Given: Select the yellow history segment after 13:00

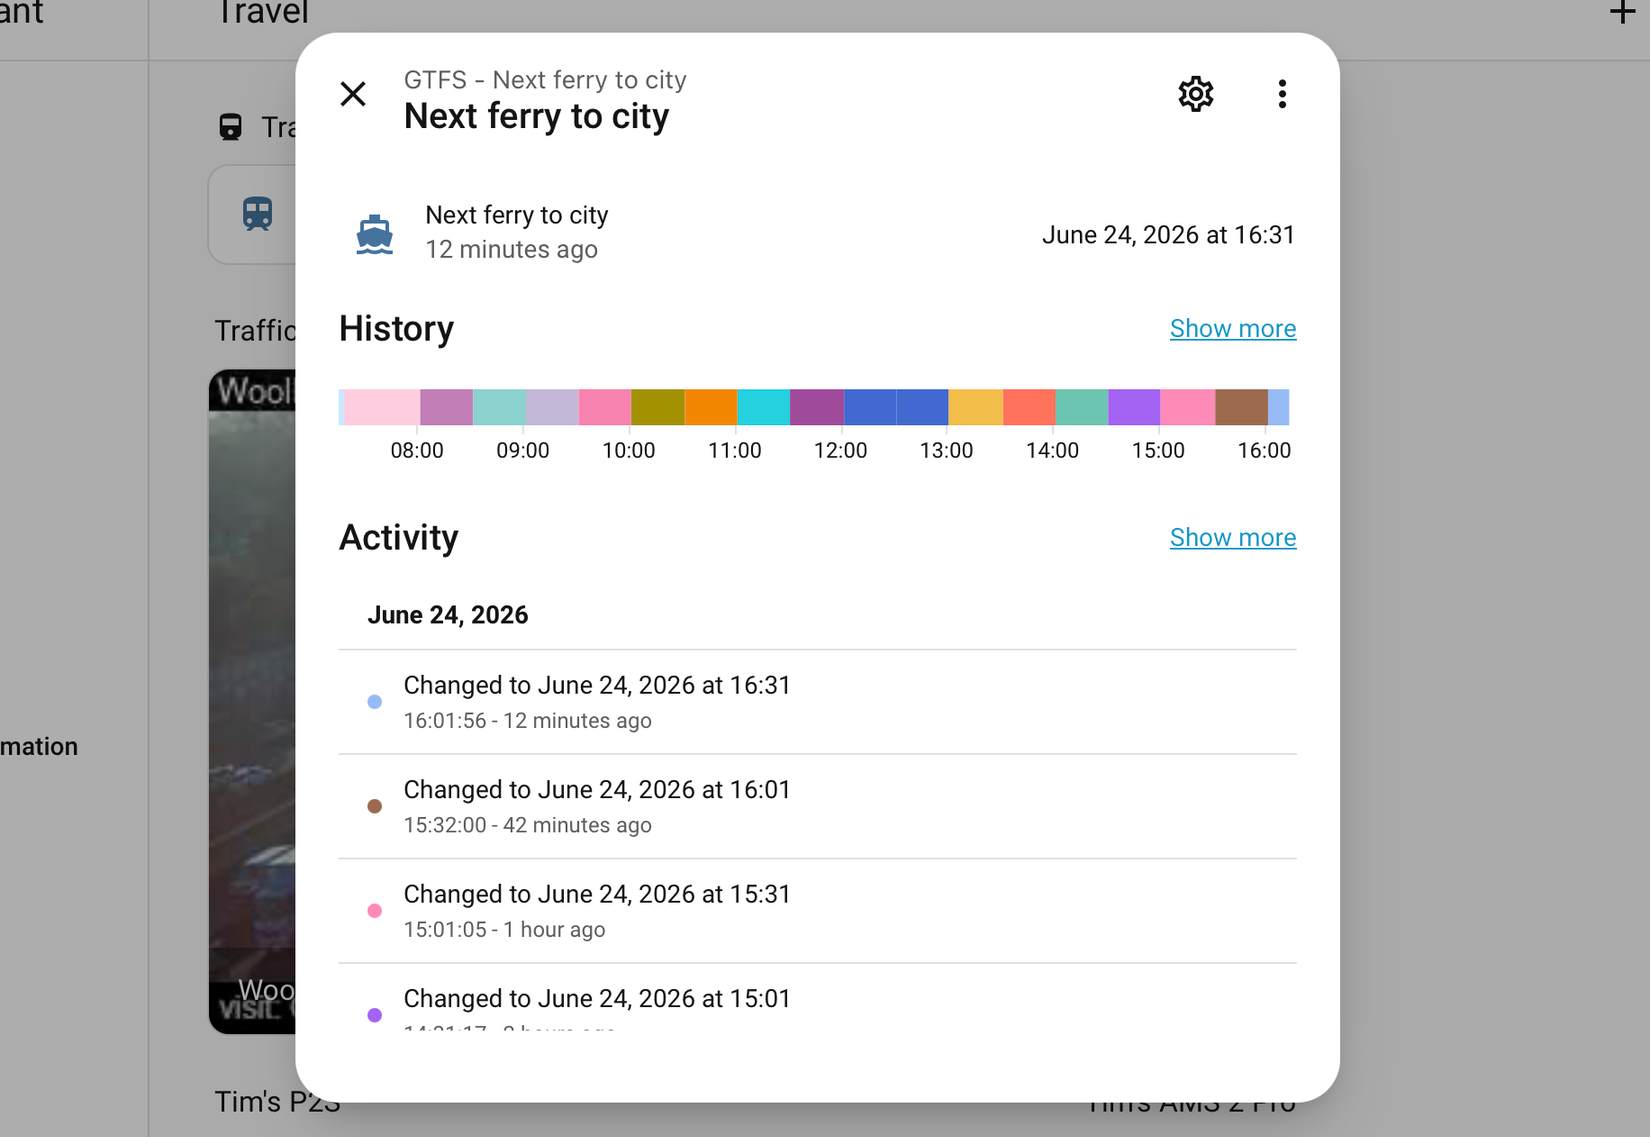Looking at the screenshot, I should point(975,407).
